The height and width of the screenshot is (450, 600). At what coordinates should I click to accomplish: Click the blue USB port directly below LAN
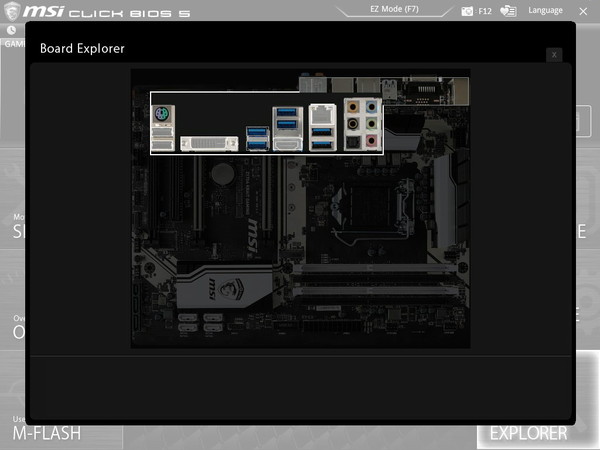coord(322,132)
